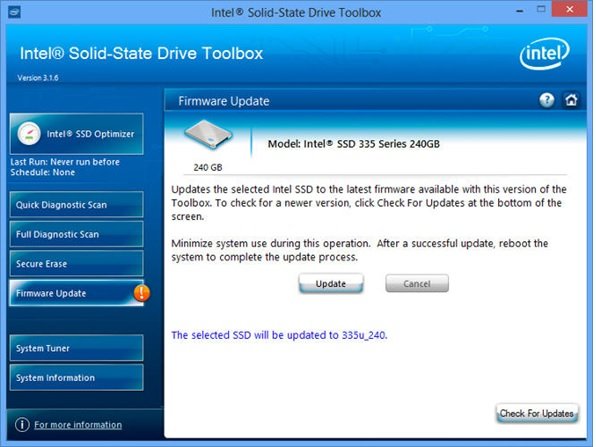Viewport: 596px width, 447px height.
Task: Click Check For Updates button
Action: pyautogui.click(x=537, y=413)
